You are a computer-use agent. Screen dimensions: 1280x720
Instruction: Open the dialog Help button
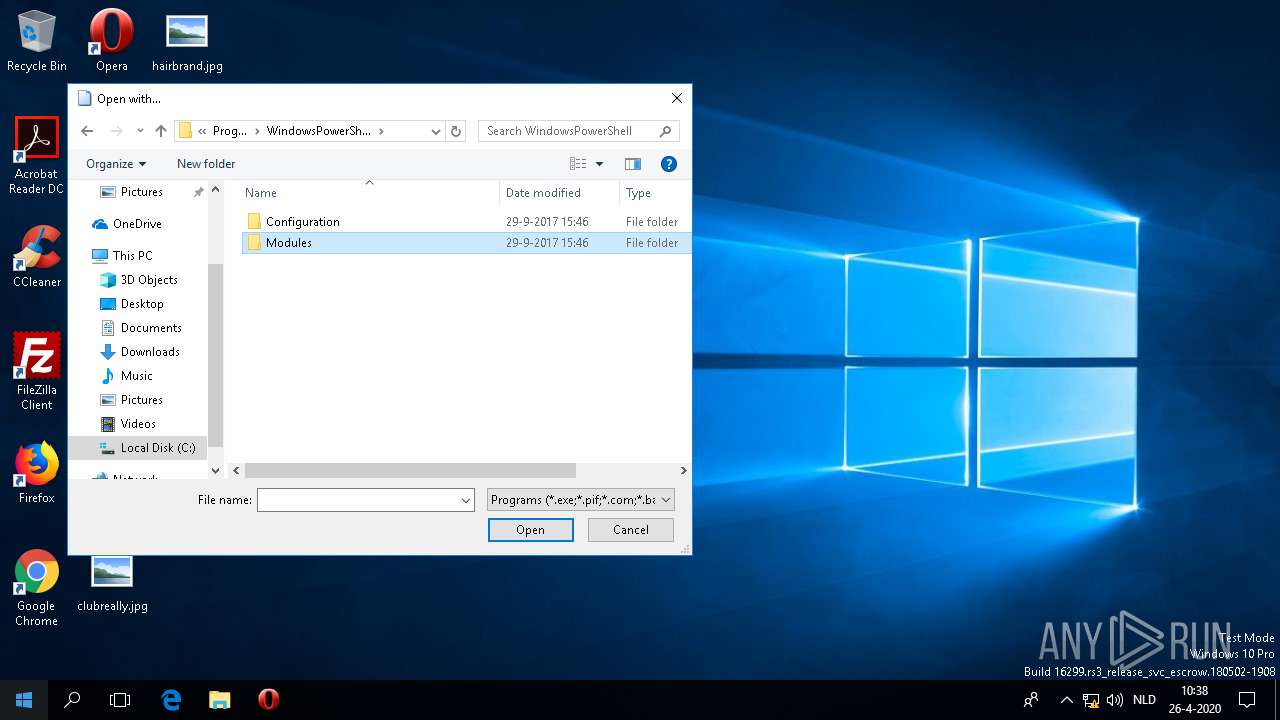pyautogui.click(x=669, y=164)
